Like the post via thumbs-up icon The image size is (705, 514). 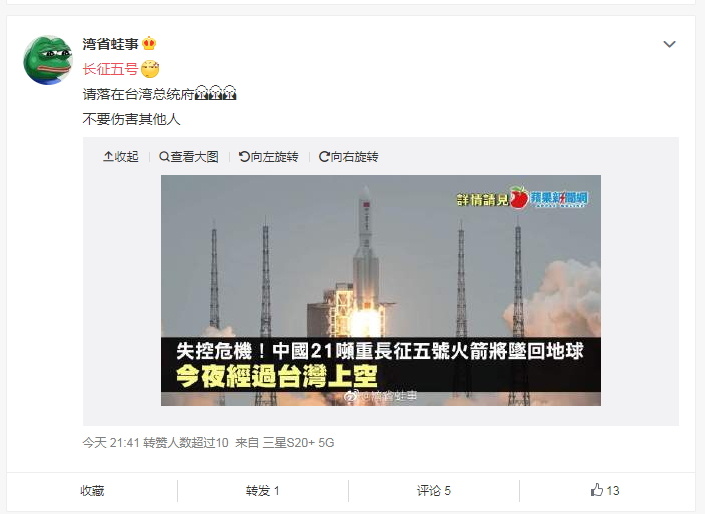click(x=597, y=490)
